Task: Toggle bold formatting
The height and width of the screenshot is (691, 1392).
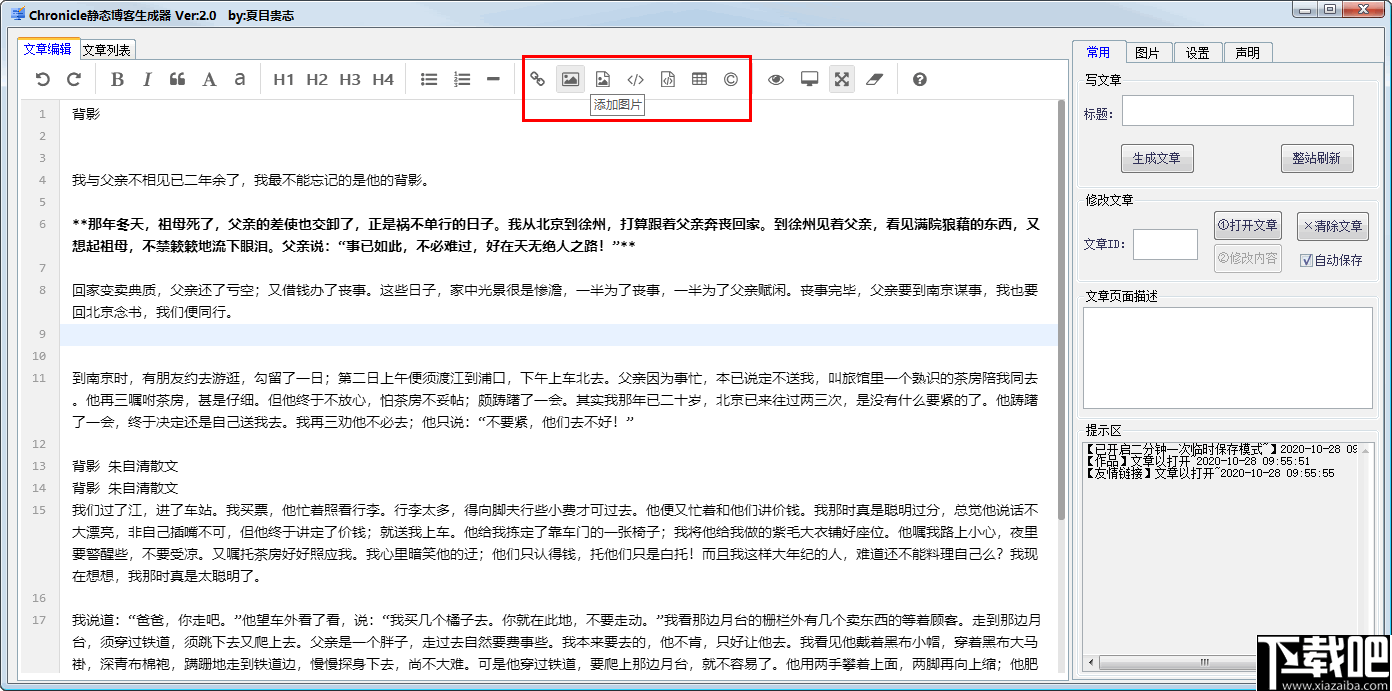Action: pos(116,79)
